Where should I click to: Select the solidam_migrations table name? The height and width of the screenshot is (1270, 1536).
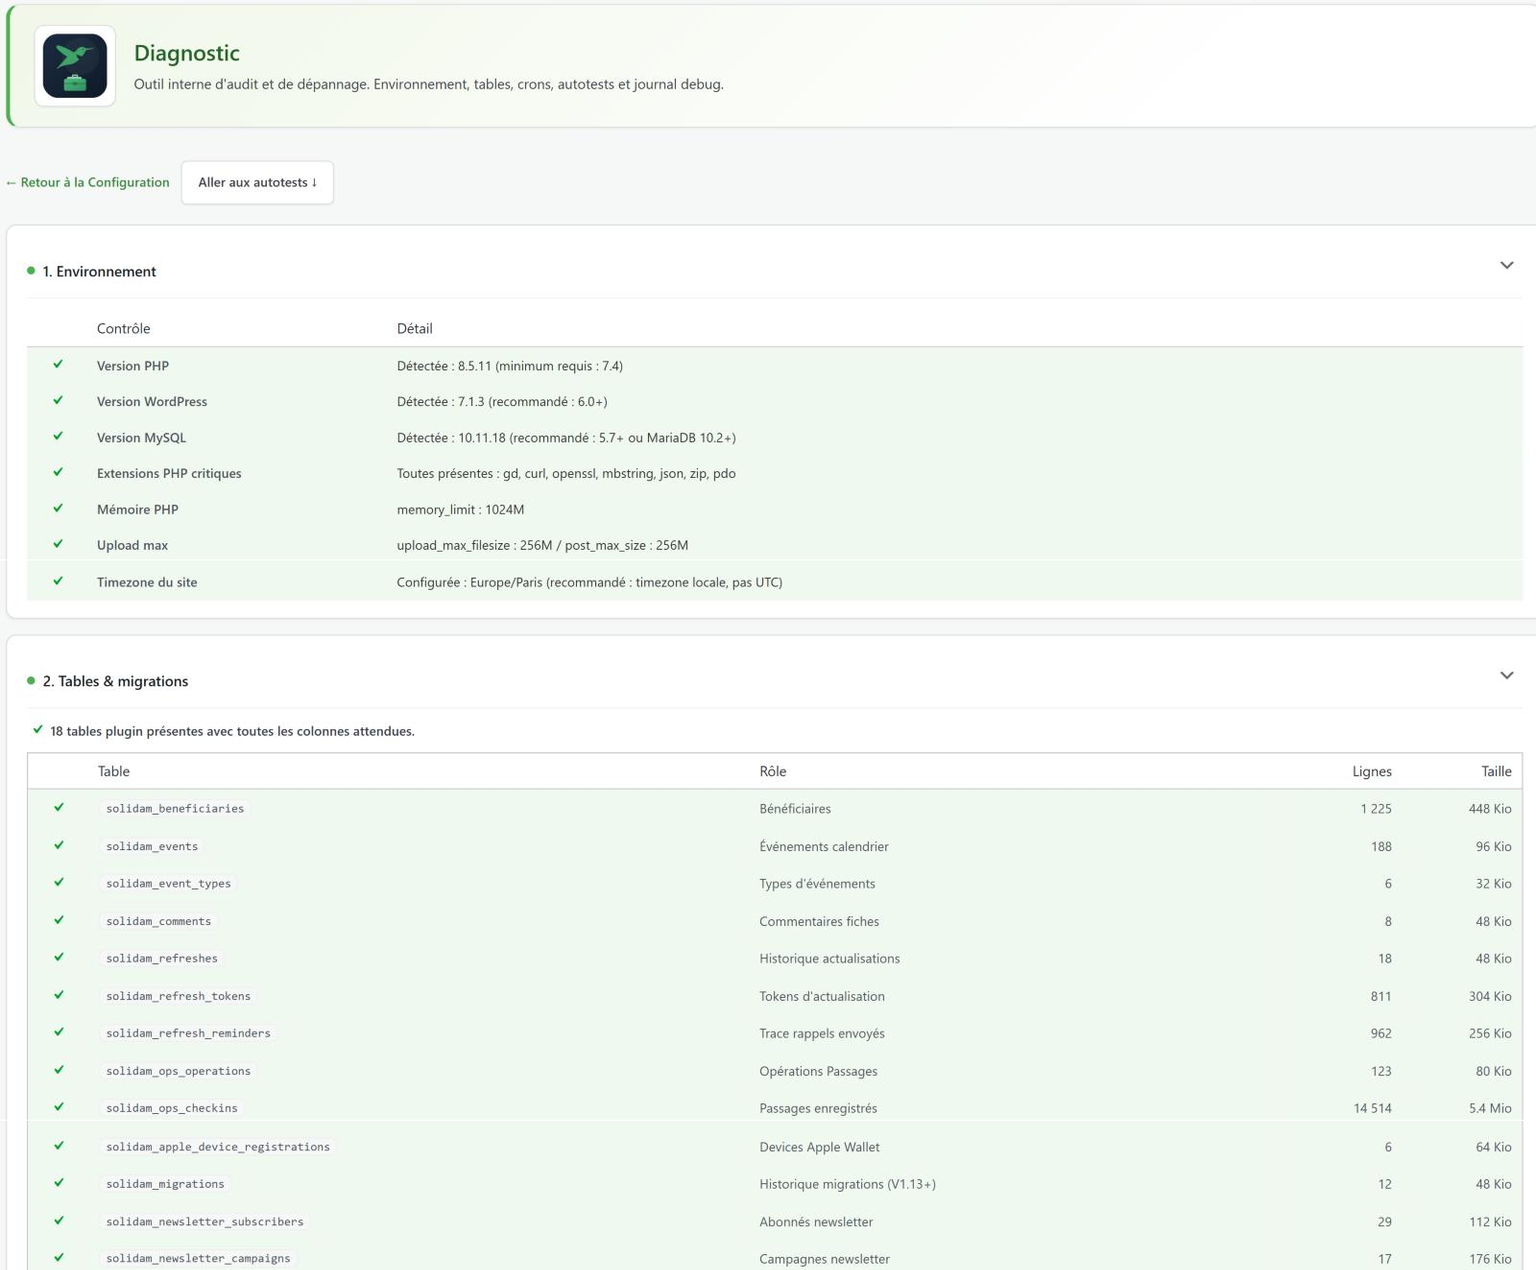[x=165, y=1184]
